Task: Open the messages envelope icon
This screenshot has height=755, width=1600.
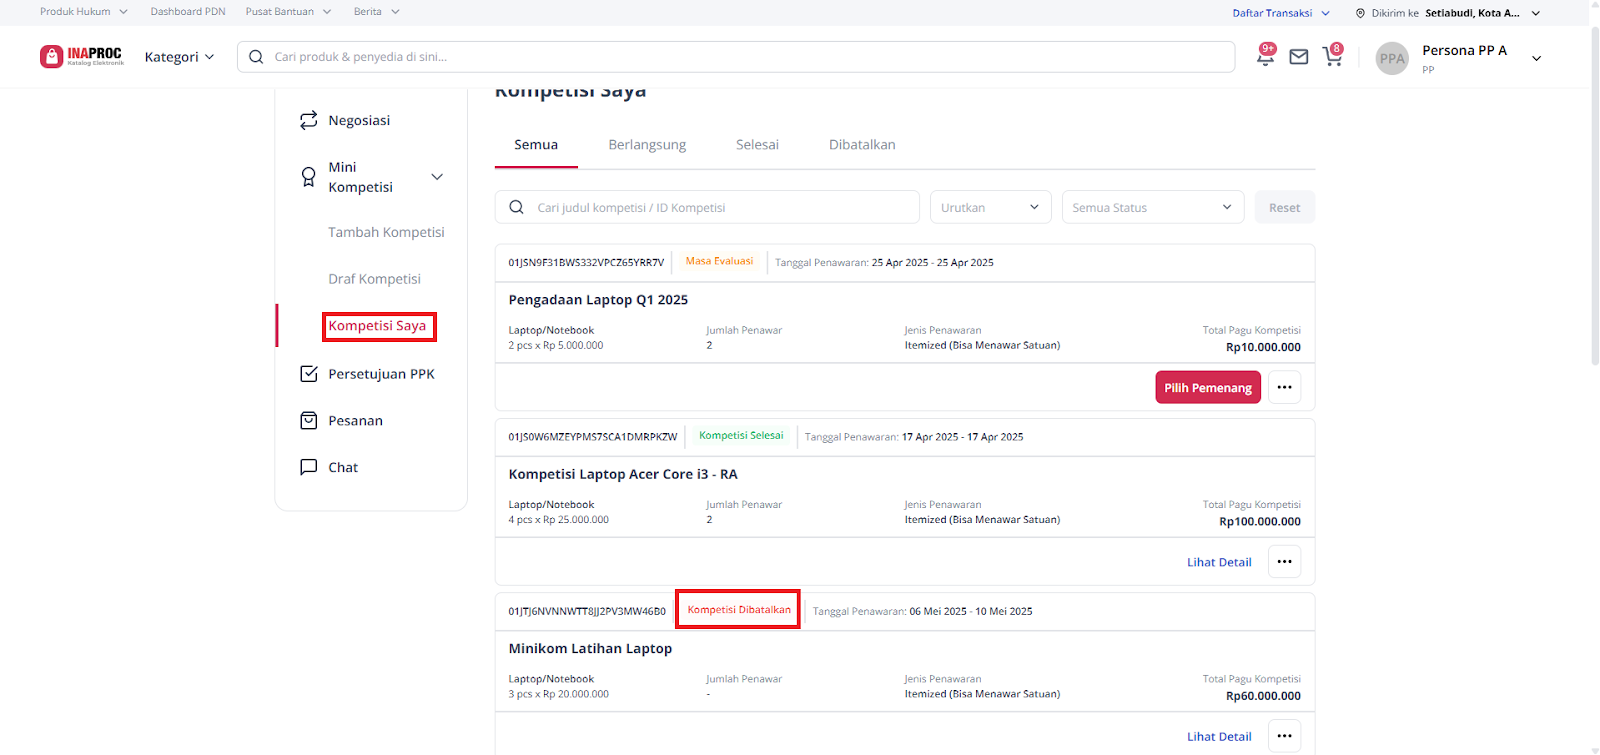Action: tap(1299, 57)
